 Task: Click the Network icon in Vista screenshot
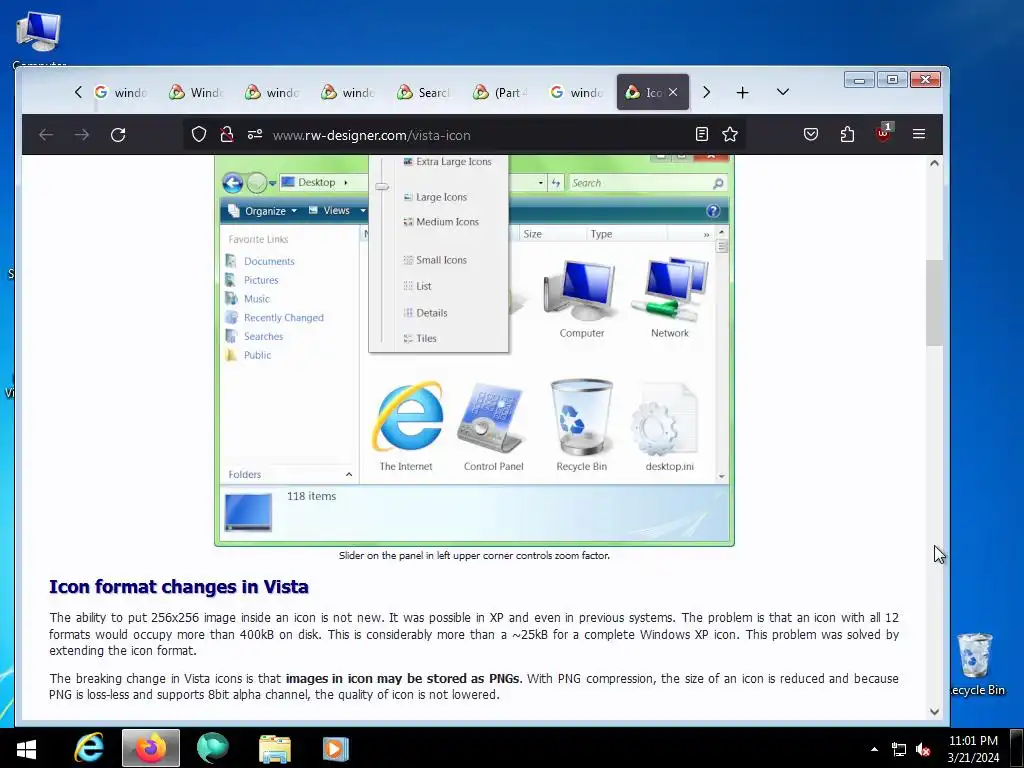pyautogui.click(x=669, y=298)
